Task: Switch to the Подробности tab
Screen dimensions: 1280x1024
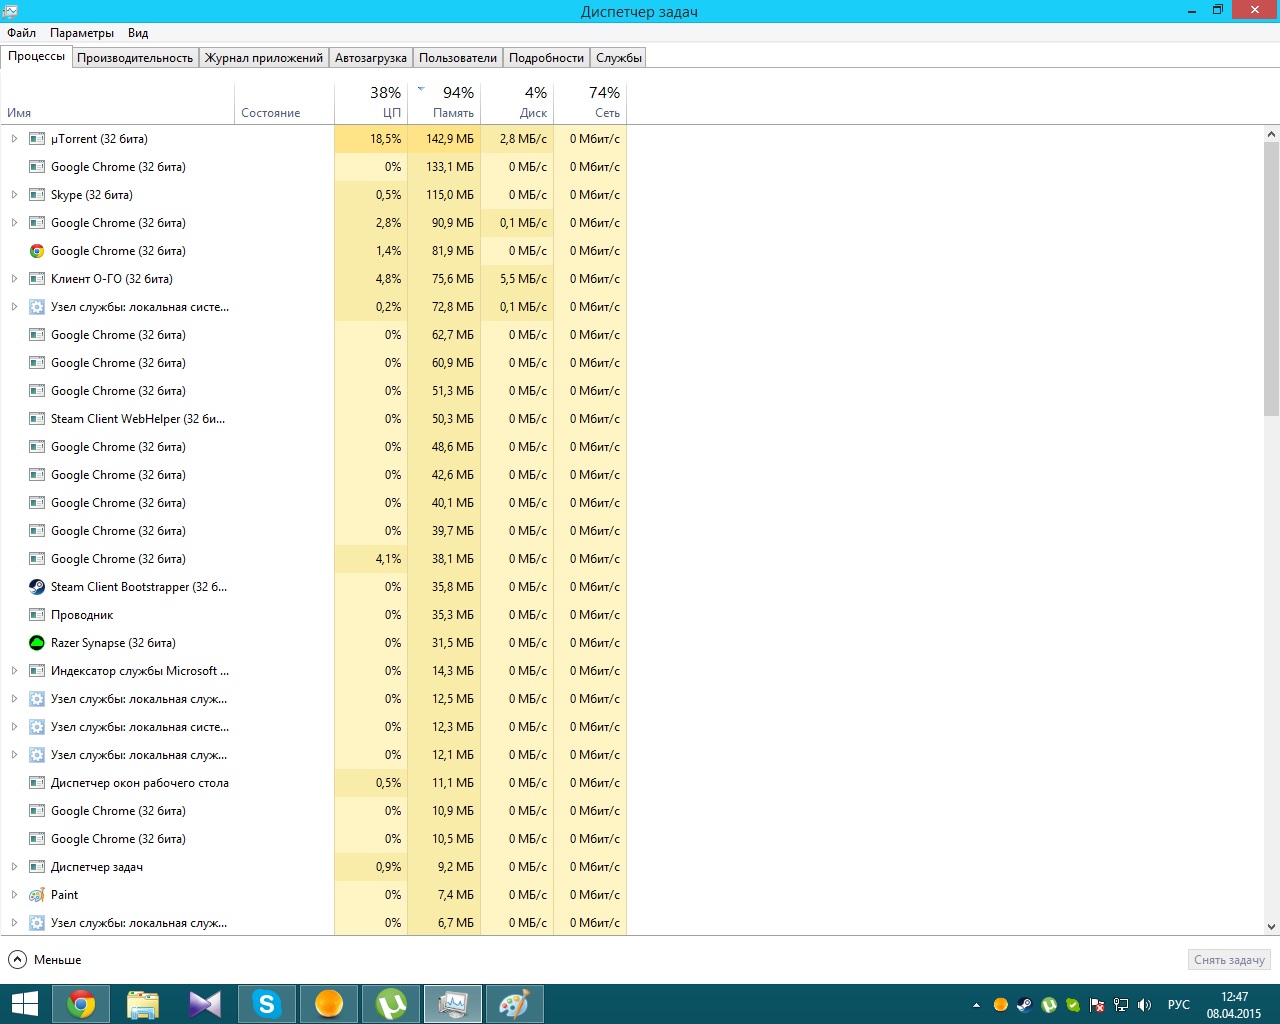Action: 546,58
